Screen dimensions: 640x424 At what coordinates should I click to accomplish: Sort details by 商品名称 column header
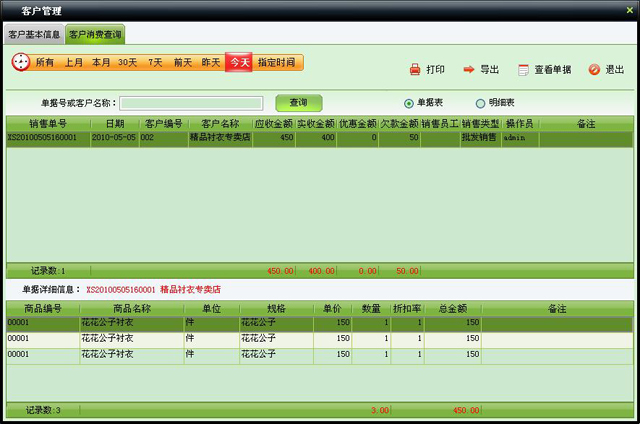pos(131,309)
